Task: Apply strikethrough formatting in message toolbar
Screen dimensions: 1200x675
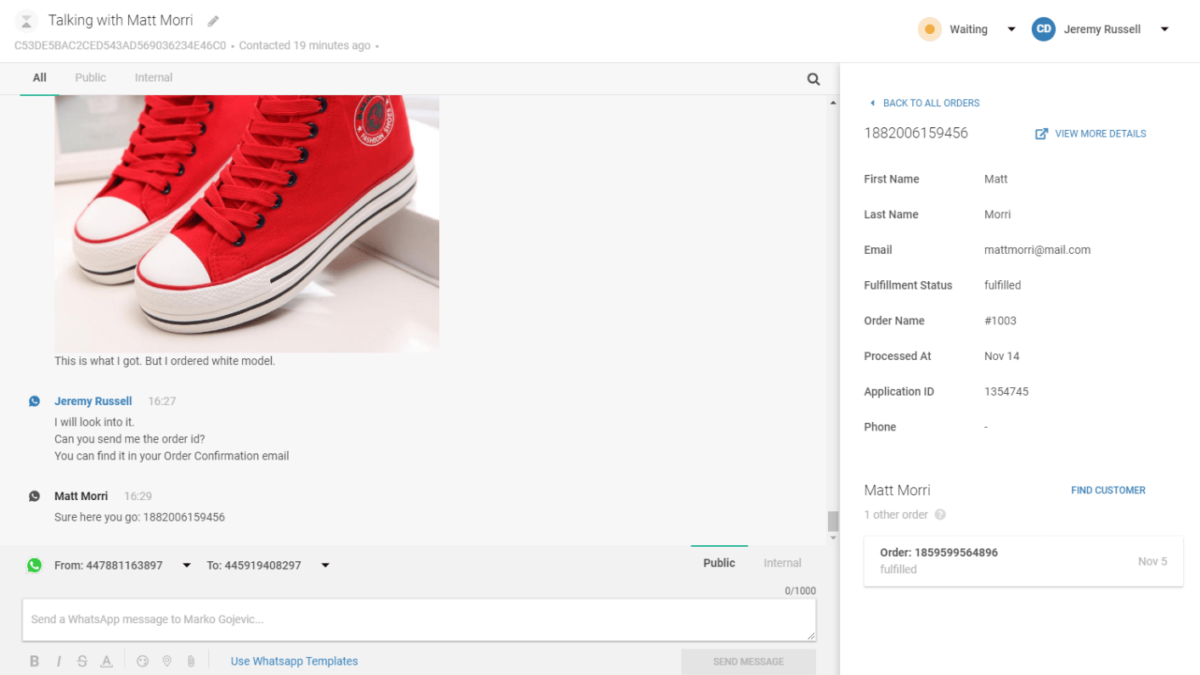Action: tap(82, 661)
